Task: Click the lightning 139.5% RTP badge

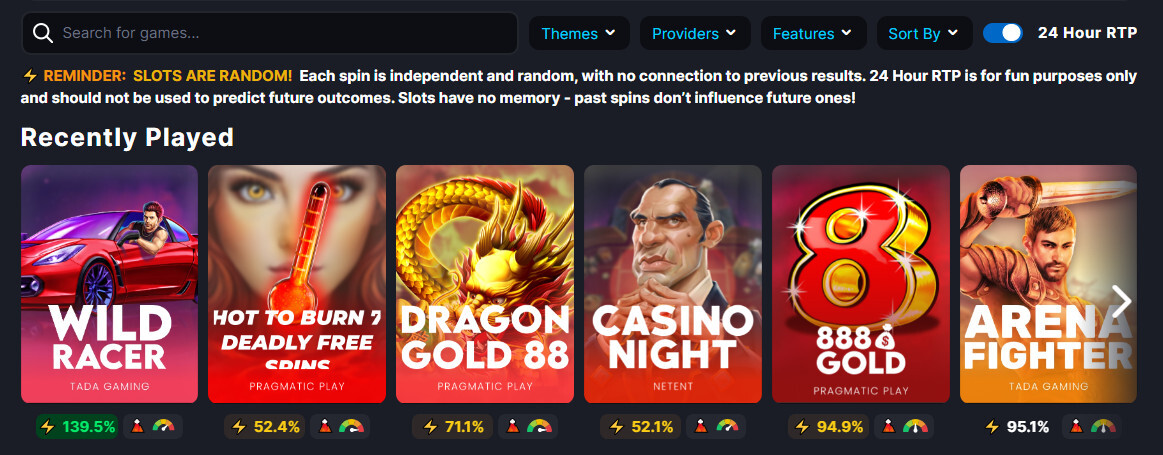Action: (77, 427)
